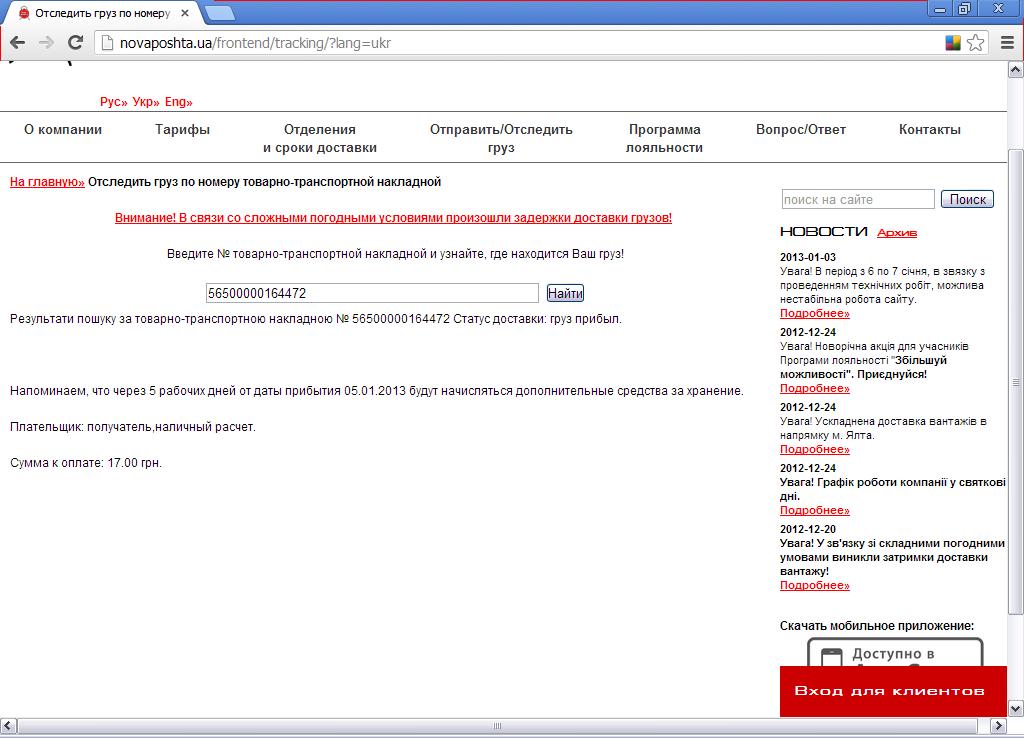
Task: Open the О компании menu
Action: pyautogui.click(x=63, y=129)
